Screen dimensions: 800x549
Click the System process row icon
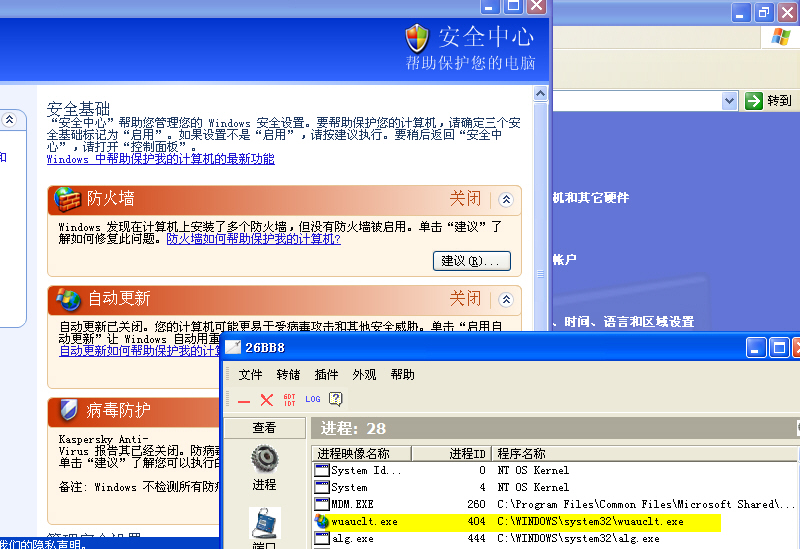pos(322,487)
